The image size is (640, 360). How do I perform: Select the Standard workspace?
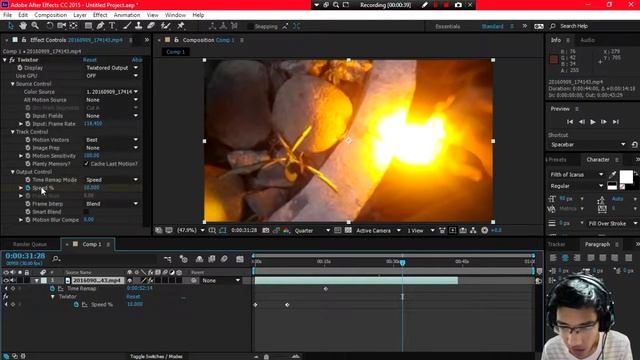492,26
